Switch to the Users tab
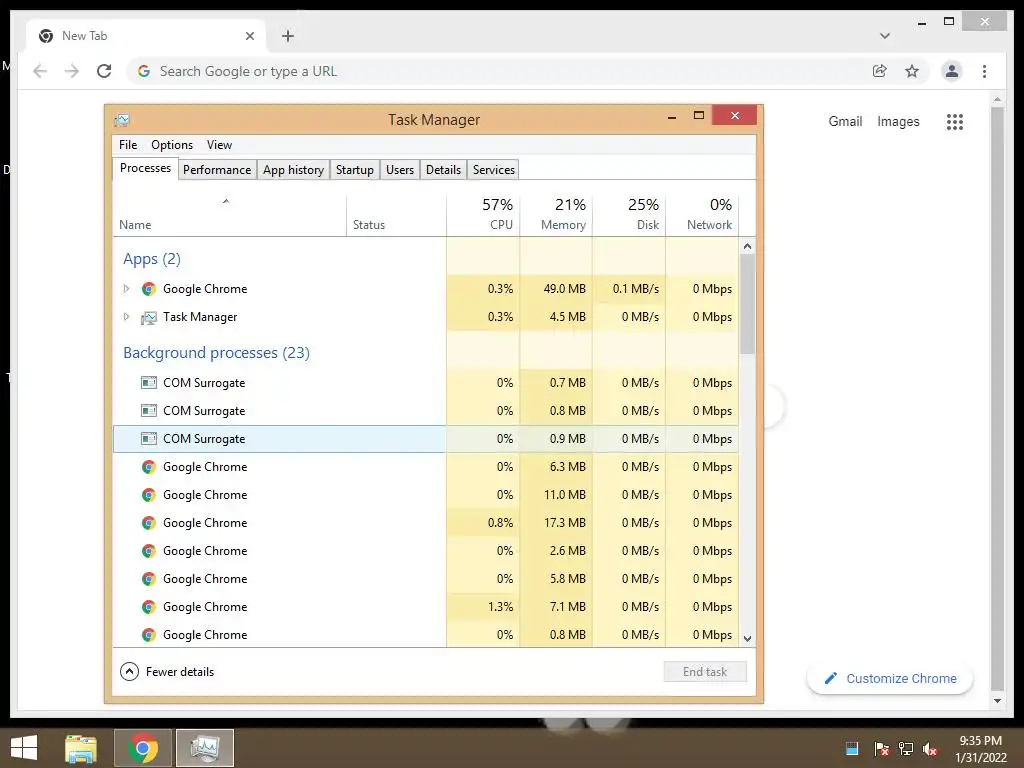The height and width of the screenshot is (768, 1024). point(400,170)
